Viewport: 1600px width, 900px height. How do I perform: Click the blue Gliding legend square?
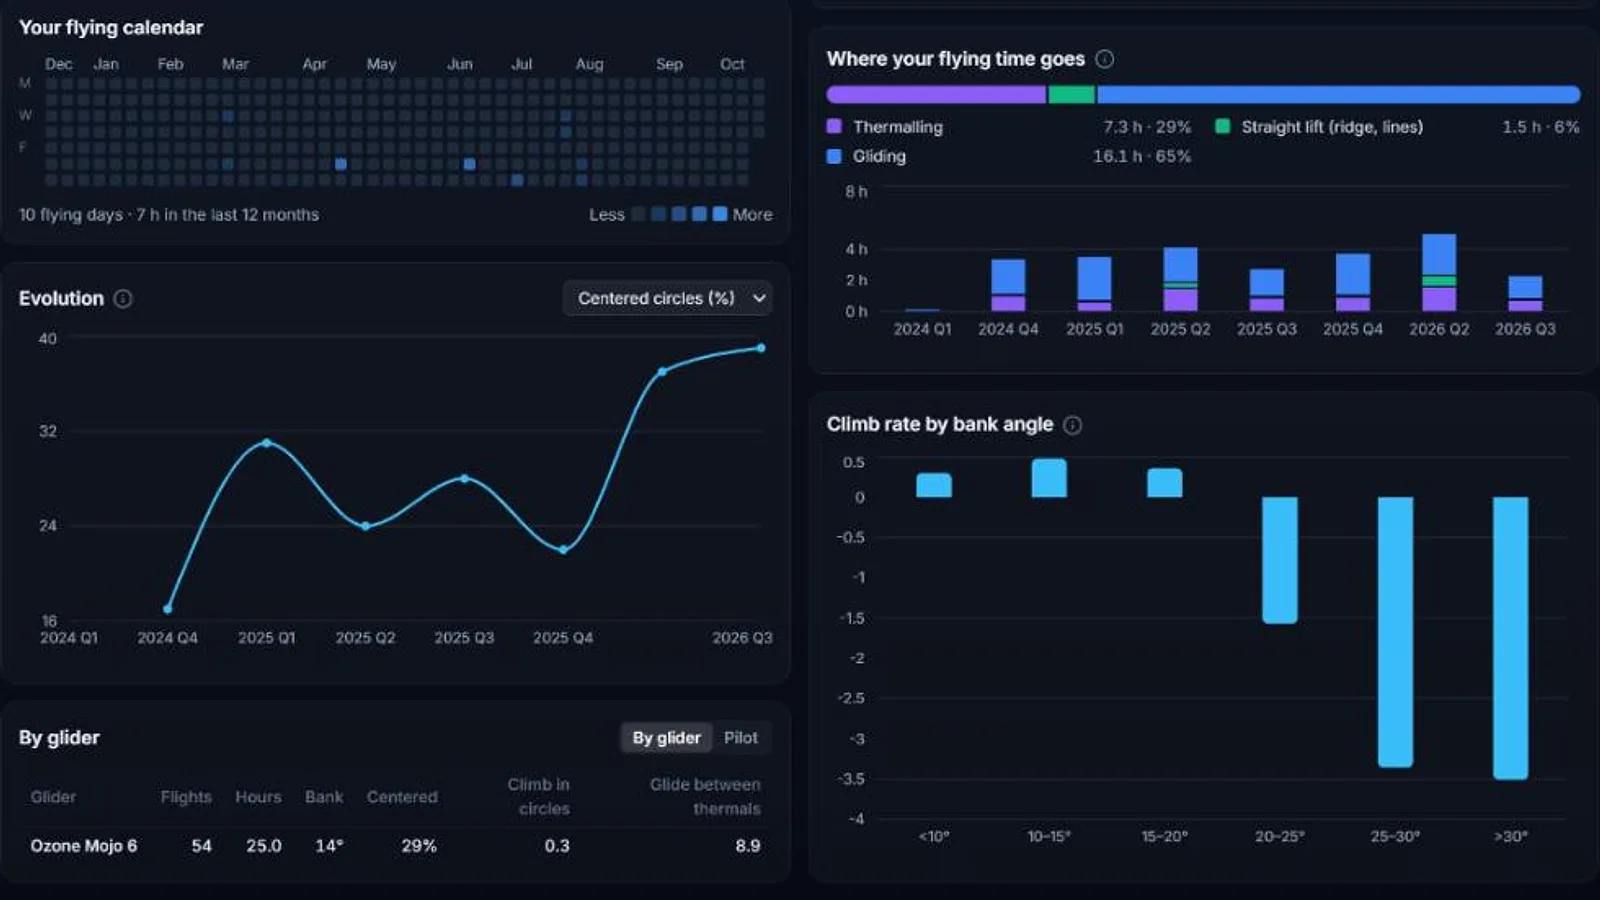(834, 156)
